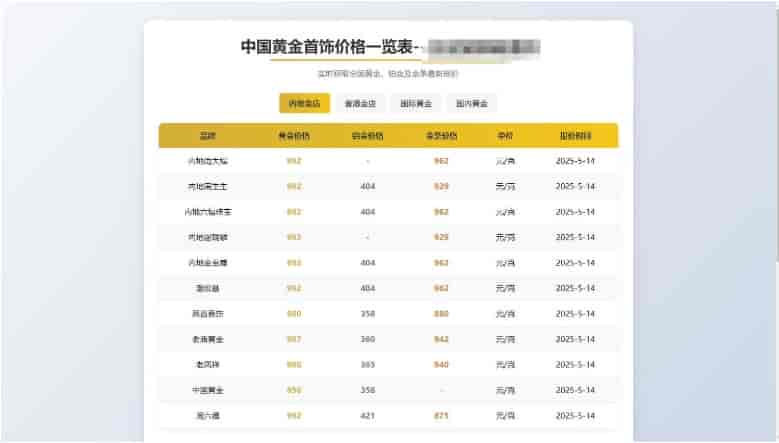Click the 黄金价格 column header
The image size is (779, 443).
pyautogui.click(x=294, y=136)
